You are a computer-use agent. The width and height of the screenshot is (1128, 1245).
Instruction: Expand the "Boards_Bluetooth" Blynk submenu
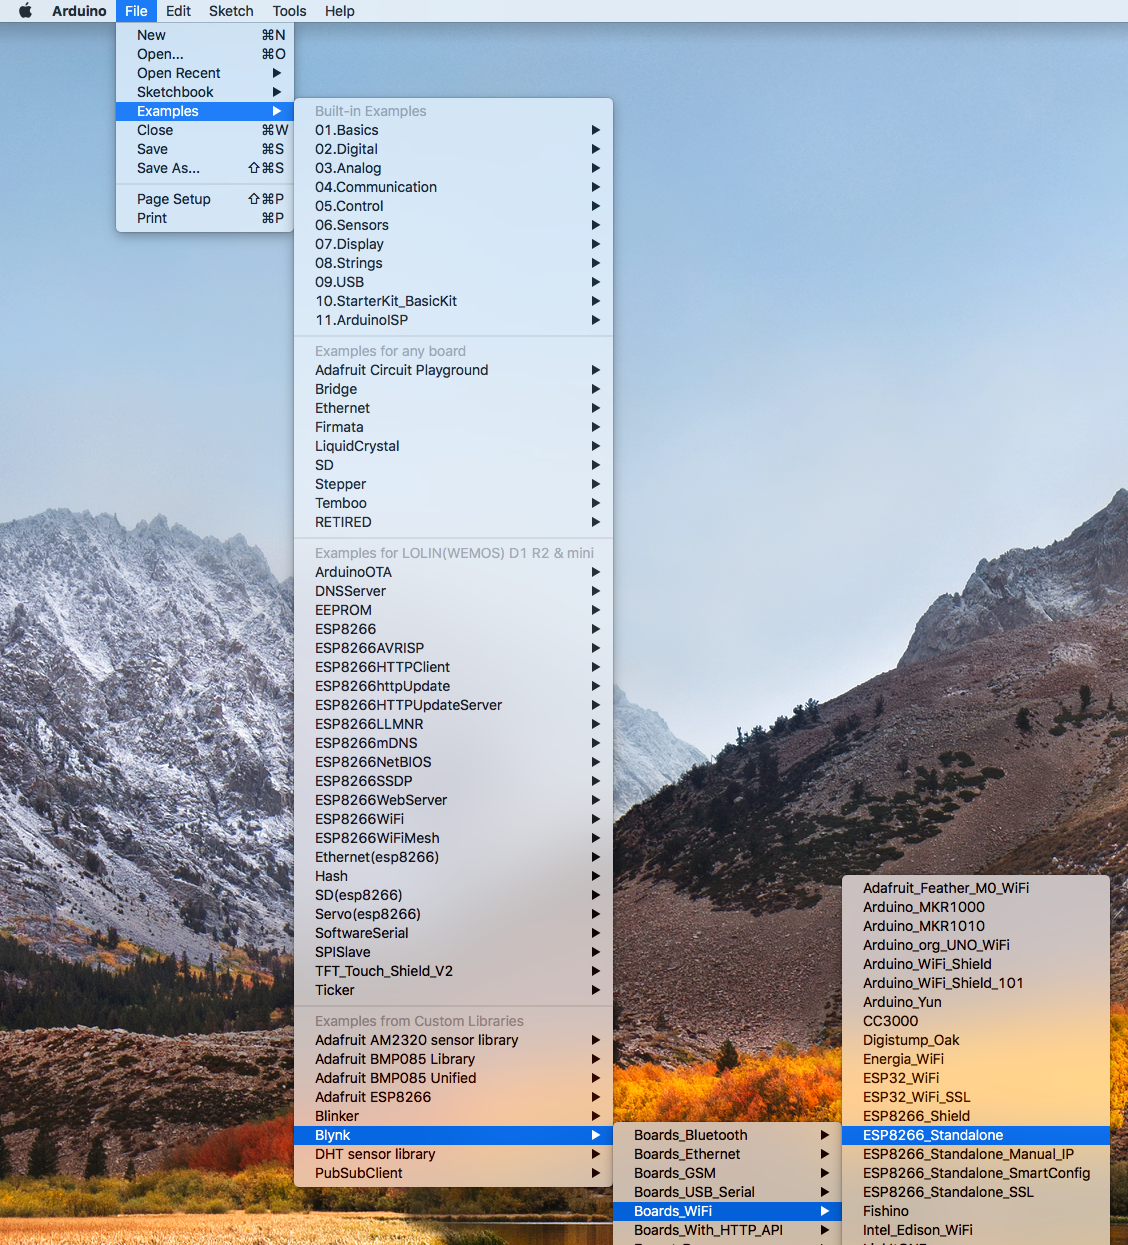(690, 1134)
